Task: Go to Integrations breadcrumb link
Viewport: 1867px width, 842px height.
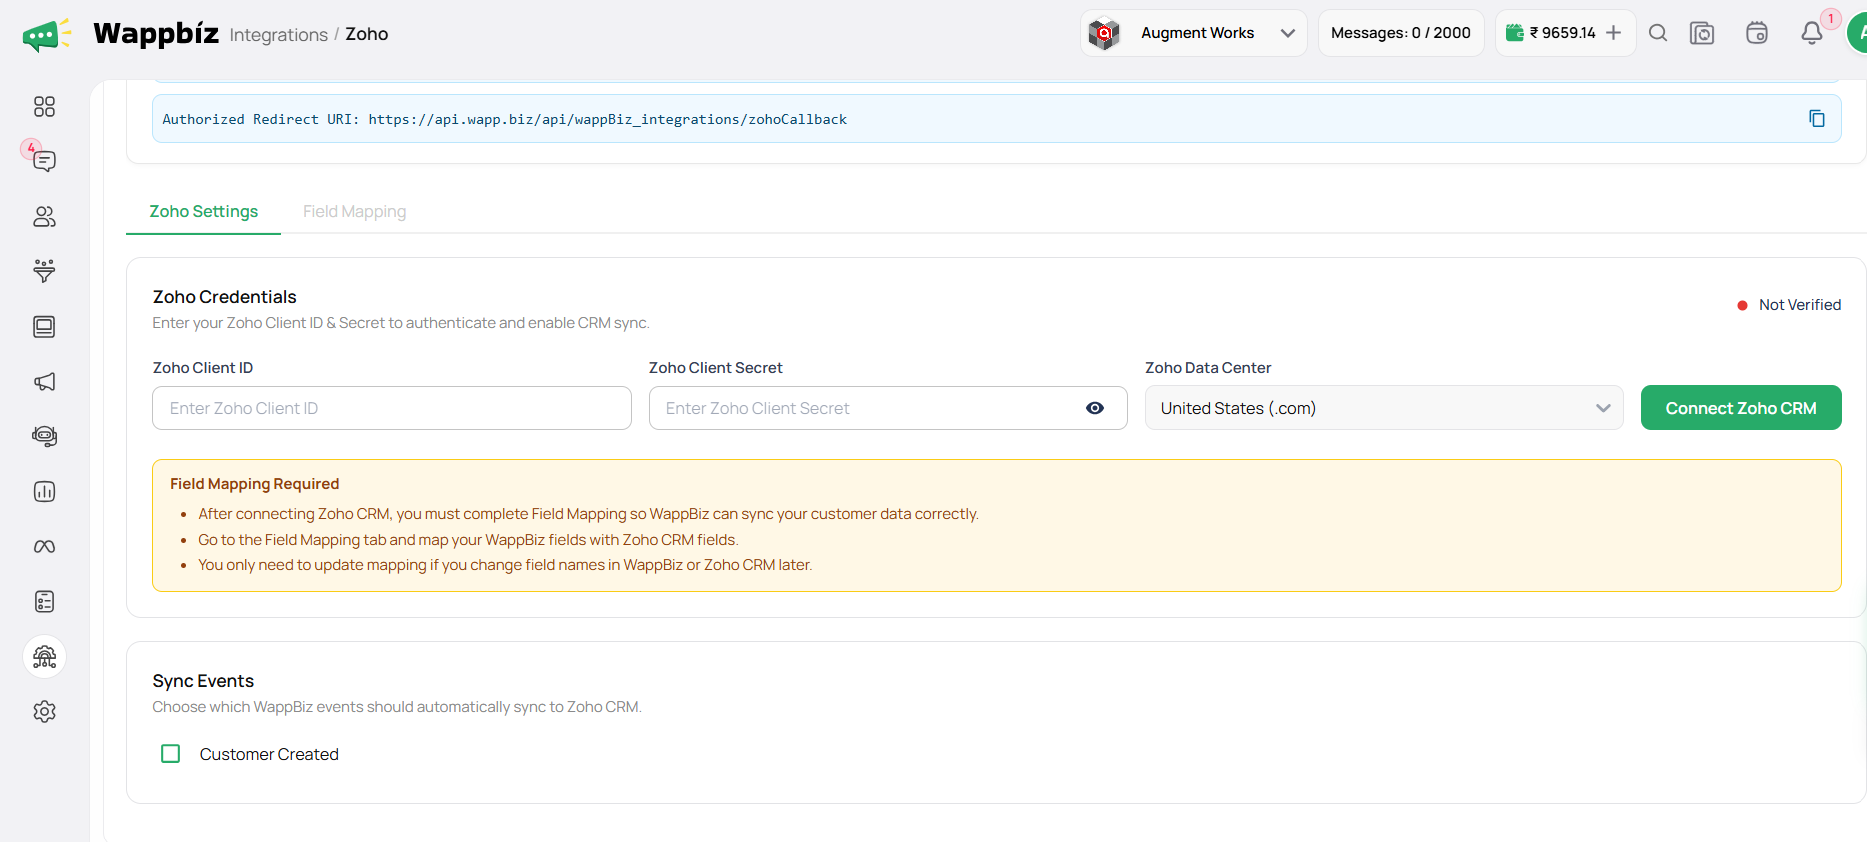Action: pos(279,35)
